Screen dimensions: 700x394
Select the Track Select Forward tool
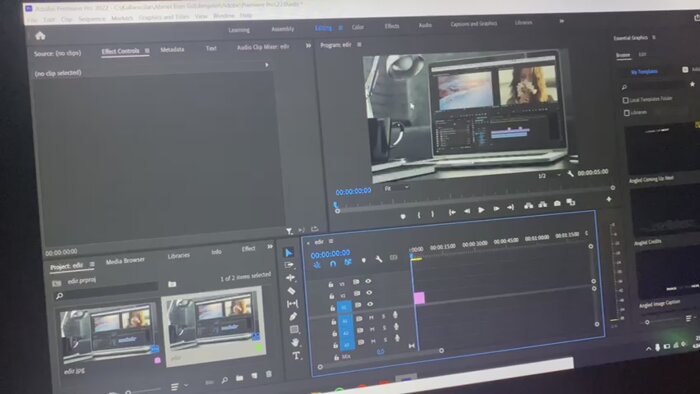[x=289, y=265]
